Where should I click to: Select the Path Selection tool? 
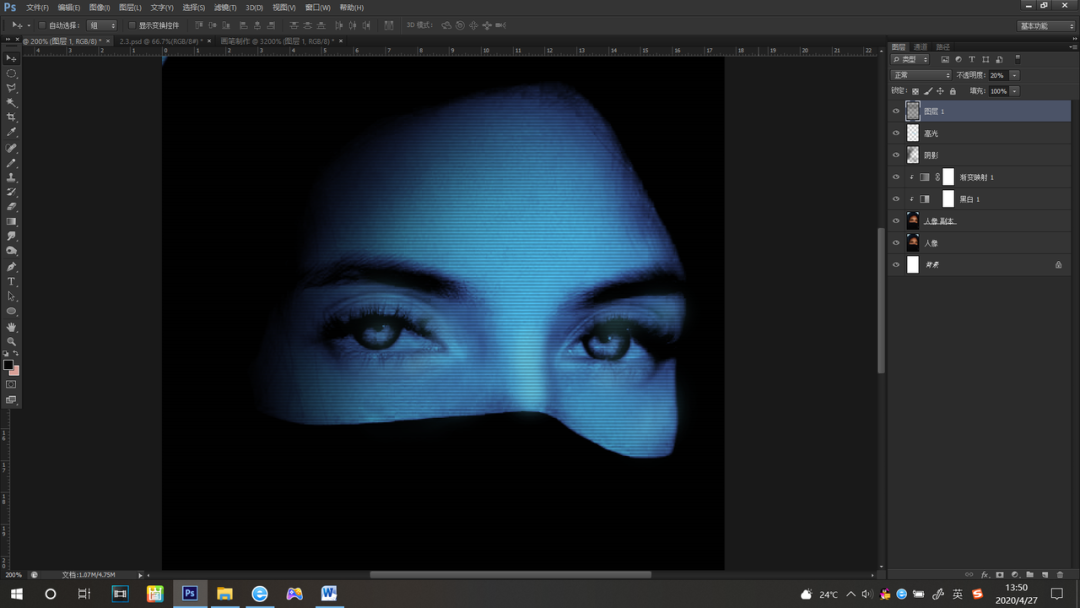click(x=11, y=297)
